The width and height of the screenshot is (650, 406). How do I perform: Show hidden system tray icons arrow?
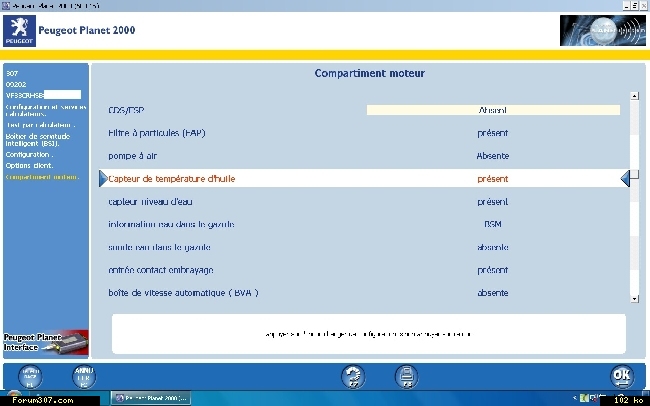pyautogui.click(x=575, y=398)
